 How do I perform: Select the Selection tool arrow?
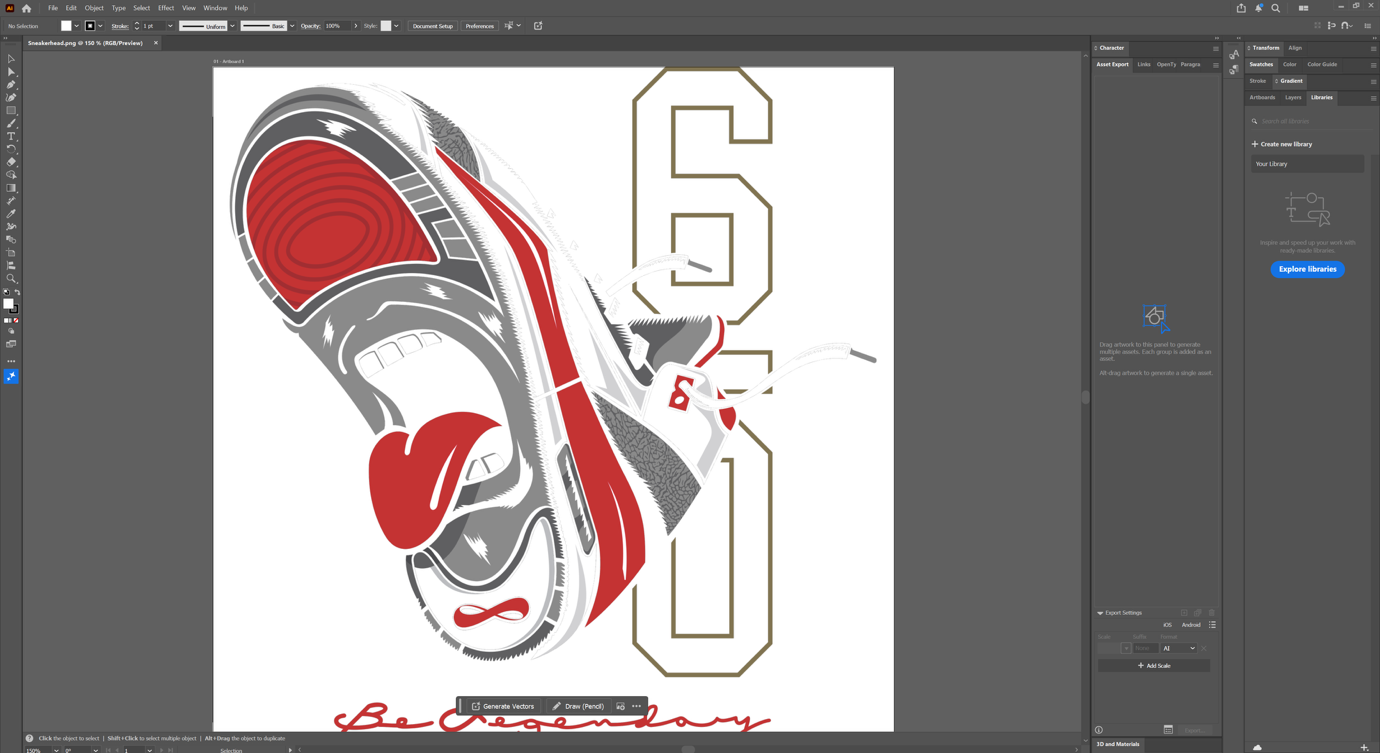point(11,59)
